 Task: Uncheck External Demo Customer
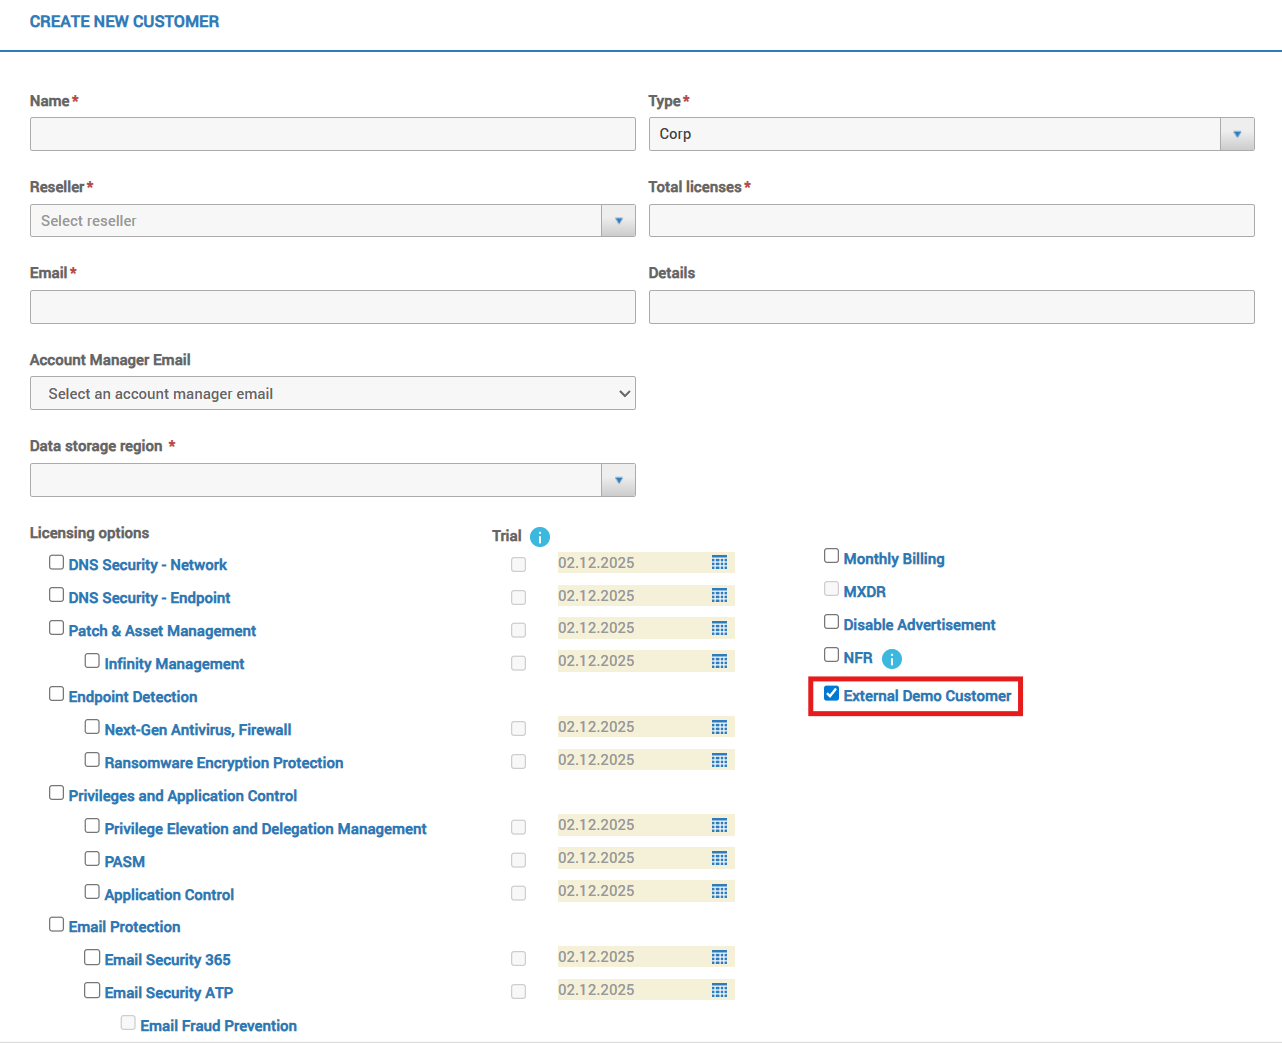click(x=831, y=693)
